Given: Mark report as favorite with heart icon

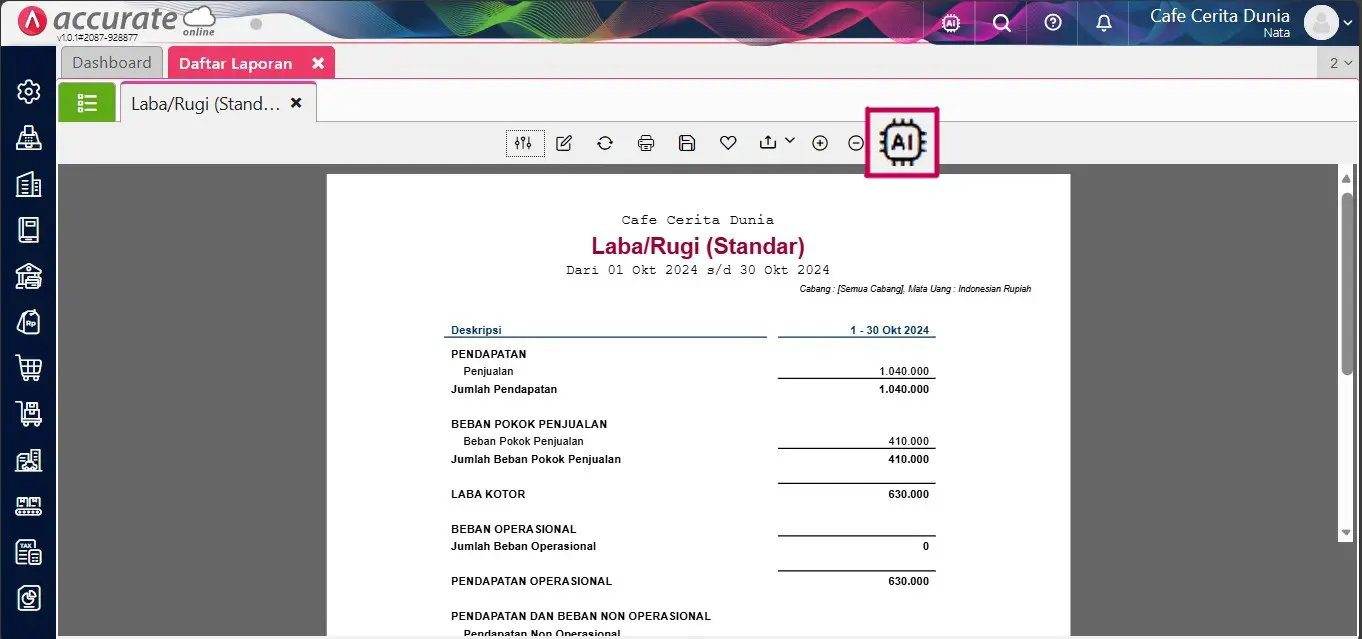Looking at the screenshot, I should click(x=728, y=143).
